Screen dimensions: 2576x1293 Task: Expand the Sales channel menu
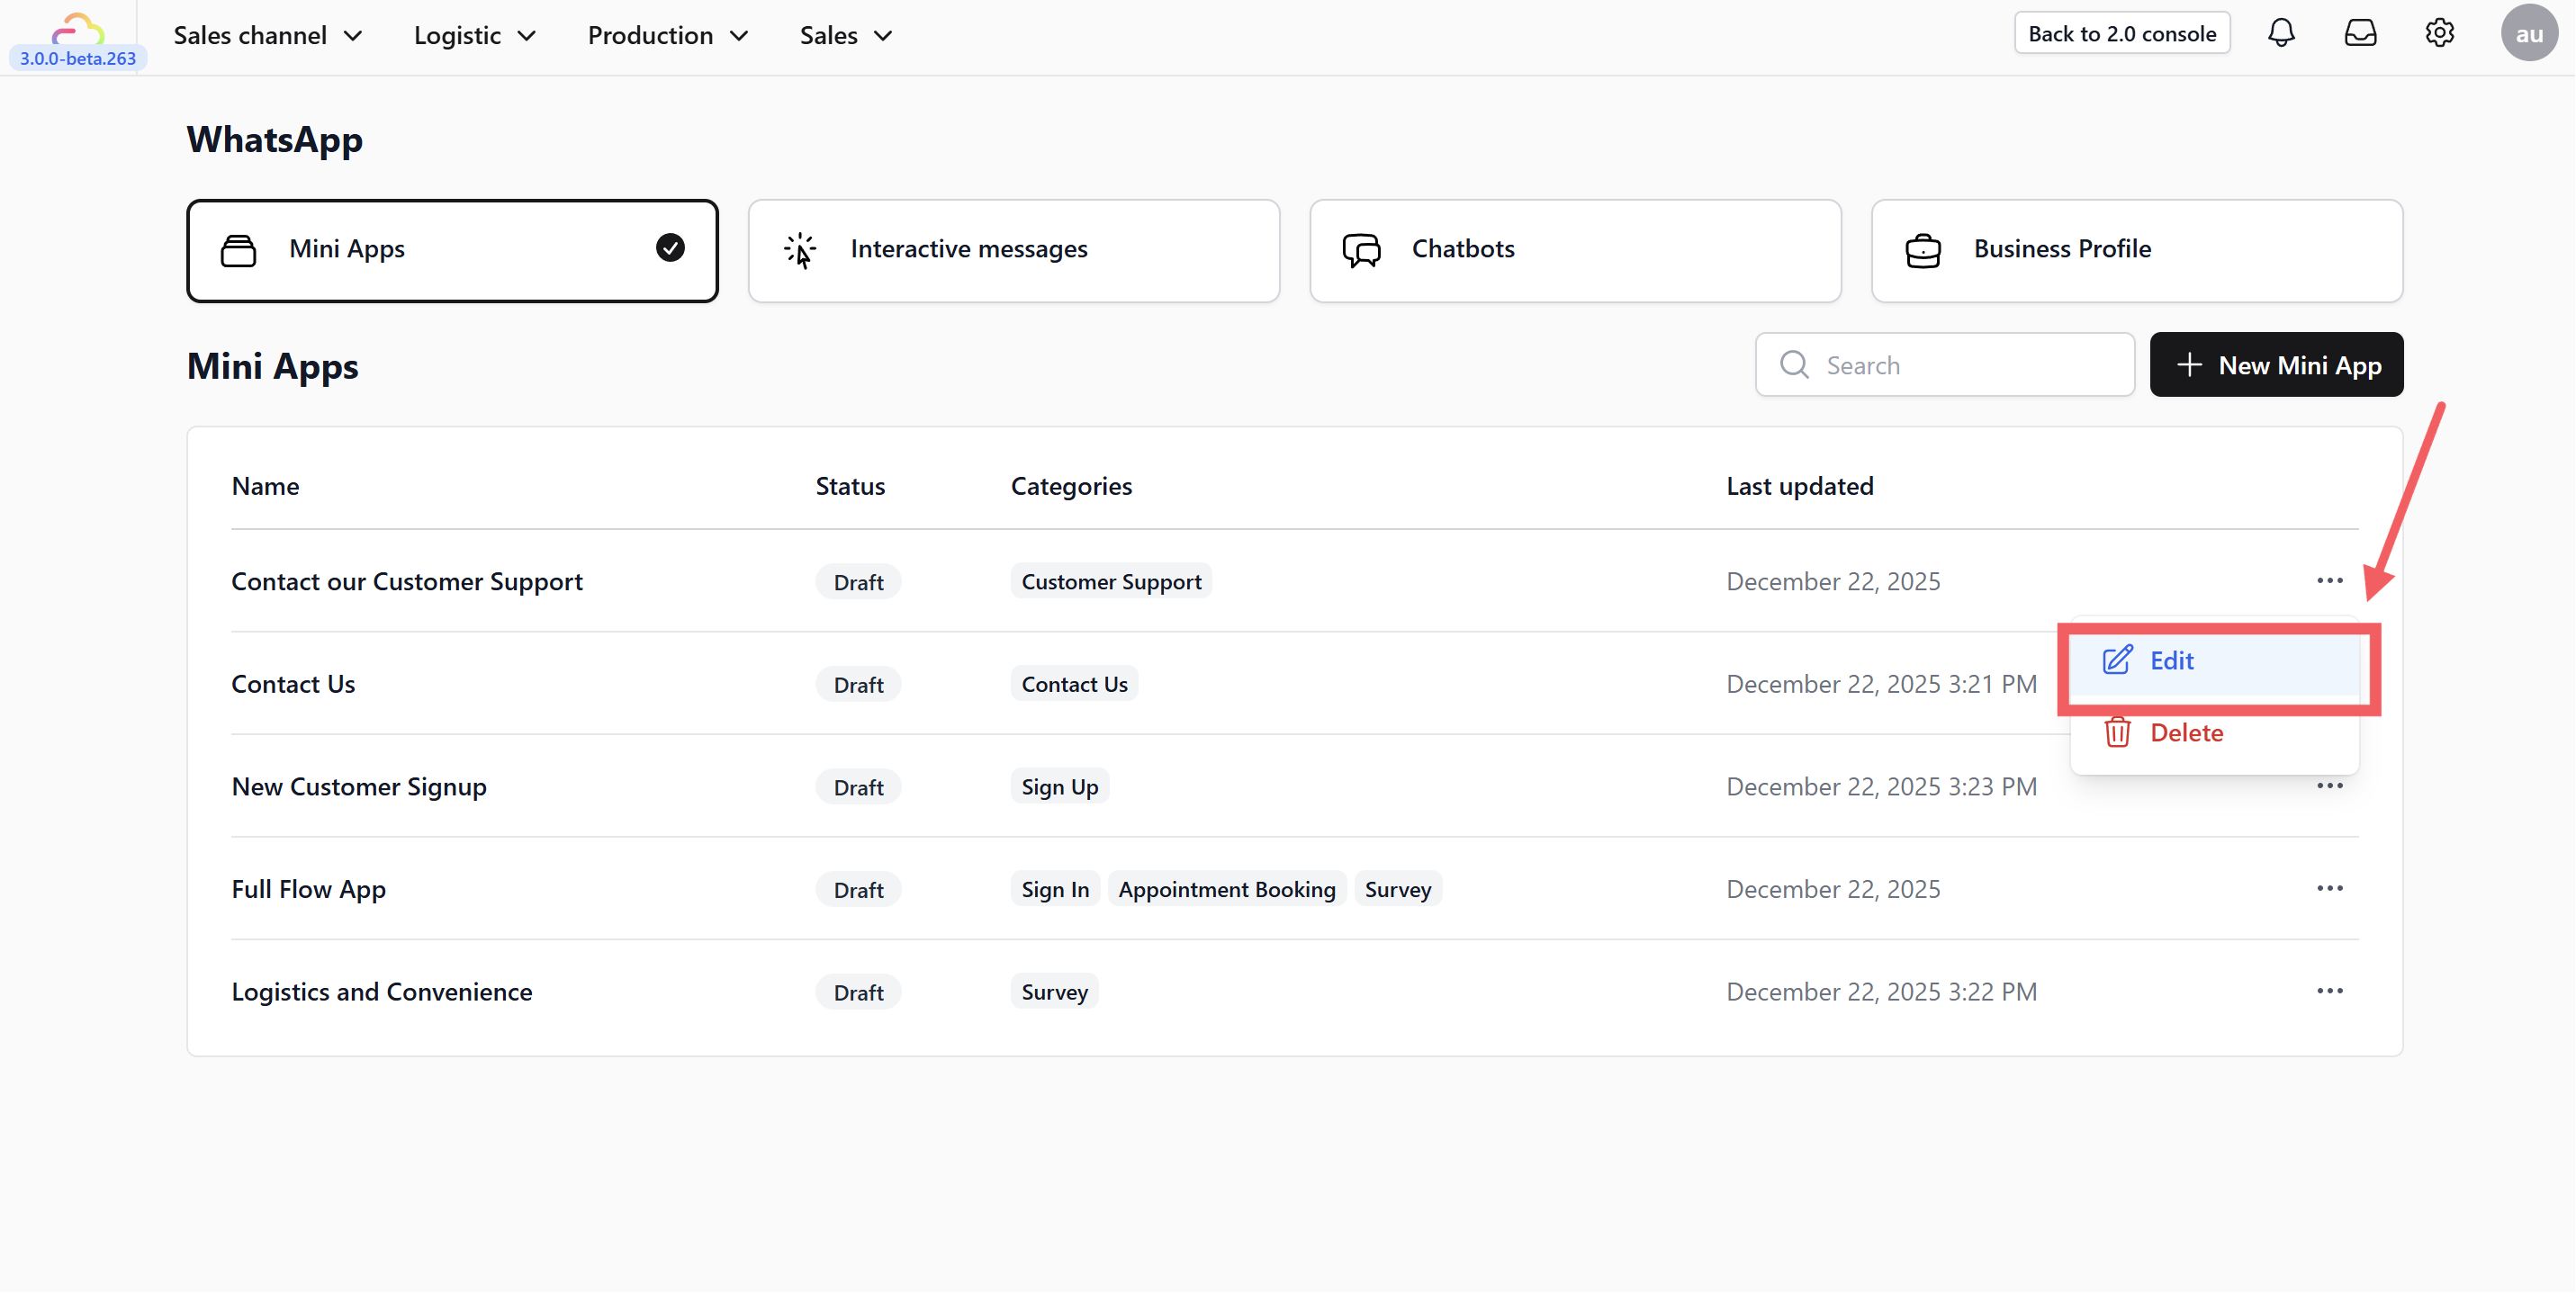(x=268, y=36)
